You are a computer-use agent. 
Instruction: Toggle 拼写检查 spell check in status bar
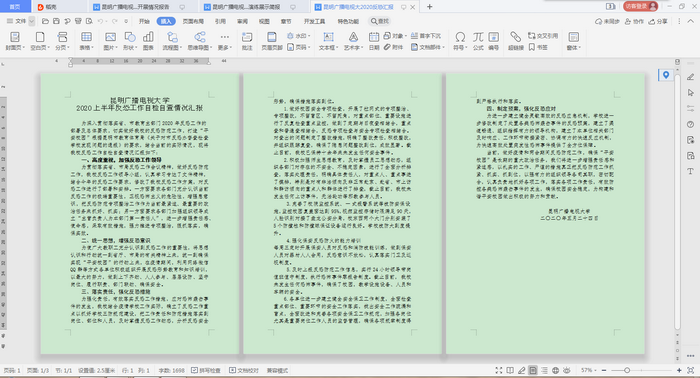click(206, 370)
